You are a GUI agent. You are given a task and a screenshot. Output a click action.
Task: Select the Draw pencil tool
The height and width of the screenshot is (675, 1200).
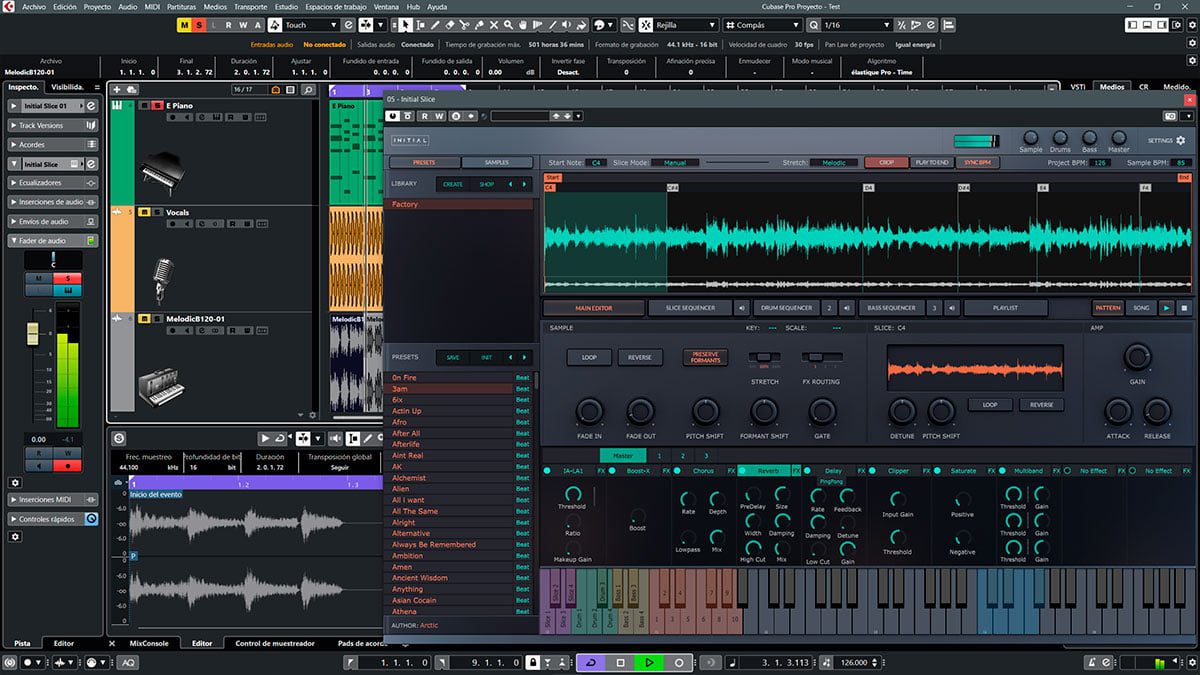click(433, 24)
